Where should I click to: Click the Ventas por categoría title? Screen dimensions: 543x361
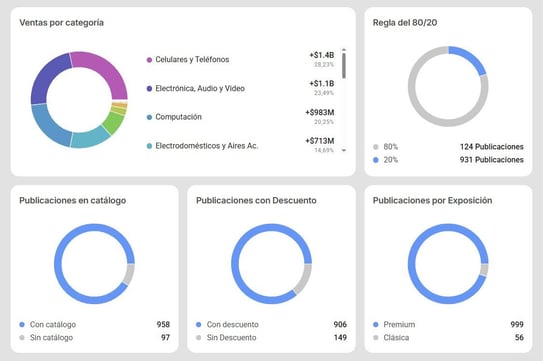click(x=61, y=23)
